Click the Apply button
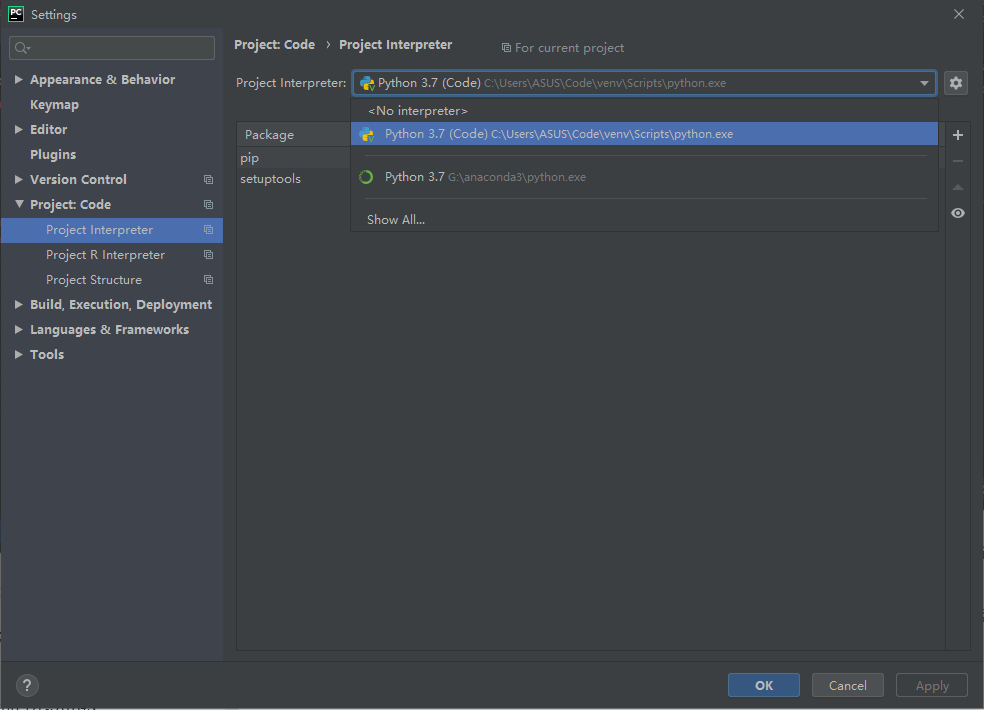Viewport: 984px width, 710px height. [931, 685]
